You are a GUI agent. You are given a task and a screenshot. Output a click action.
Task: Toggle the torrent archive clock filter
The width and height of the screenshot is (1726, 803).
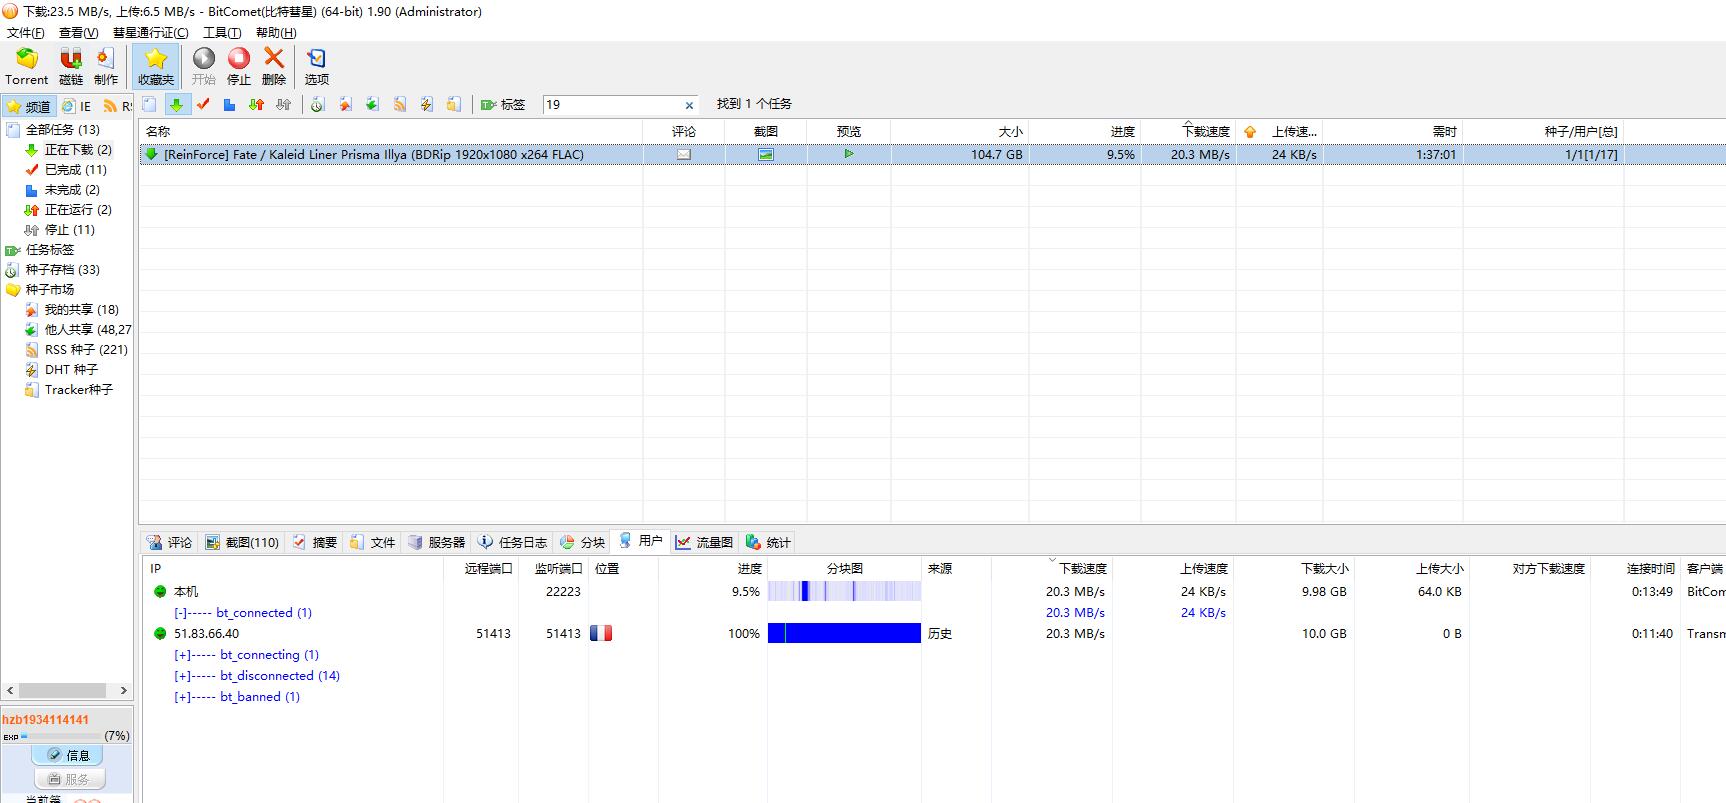(x=317, y=104)
